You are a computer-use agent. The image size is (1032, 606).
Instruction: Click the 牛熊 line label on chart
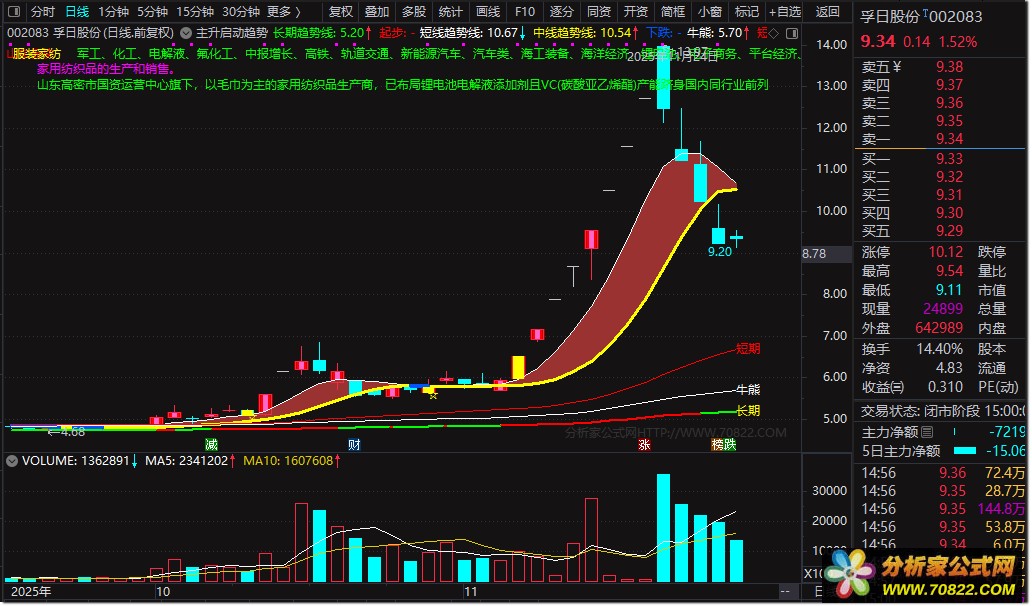[748, 390]
